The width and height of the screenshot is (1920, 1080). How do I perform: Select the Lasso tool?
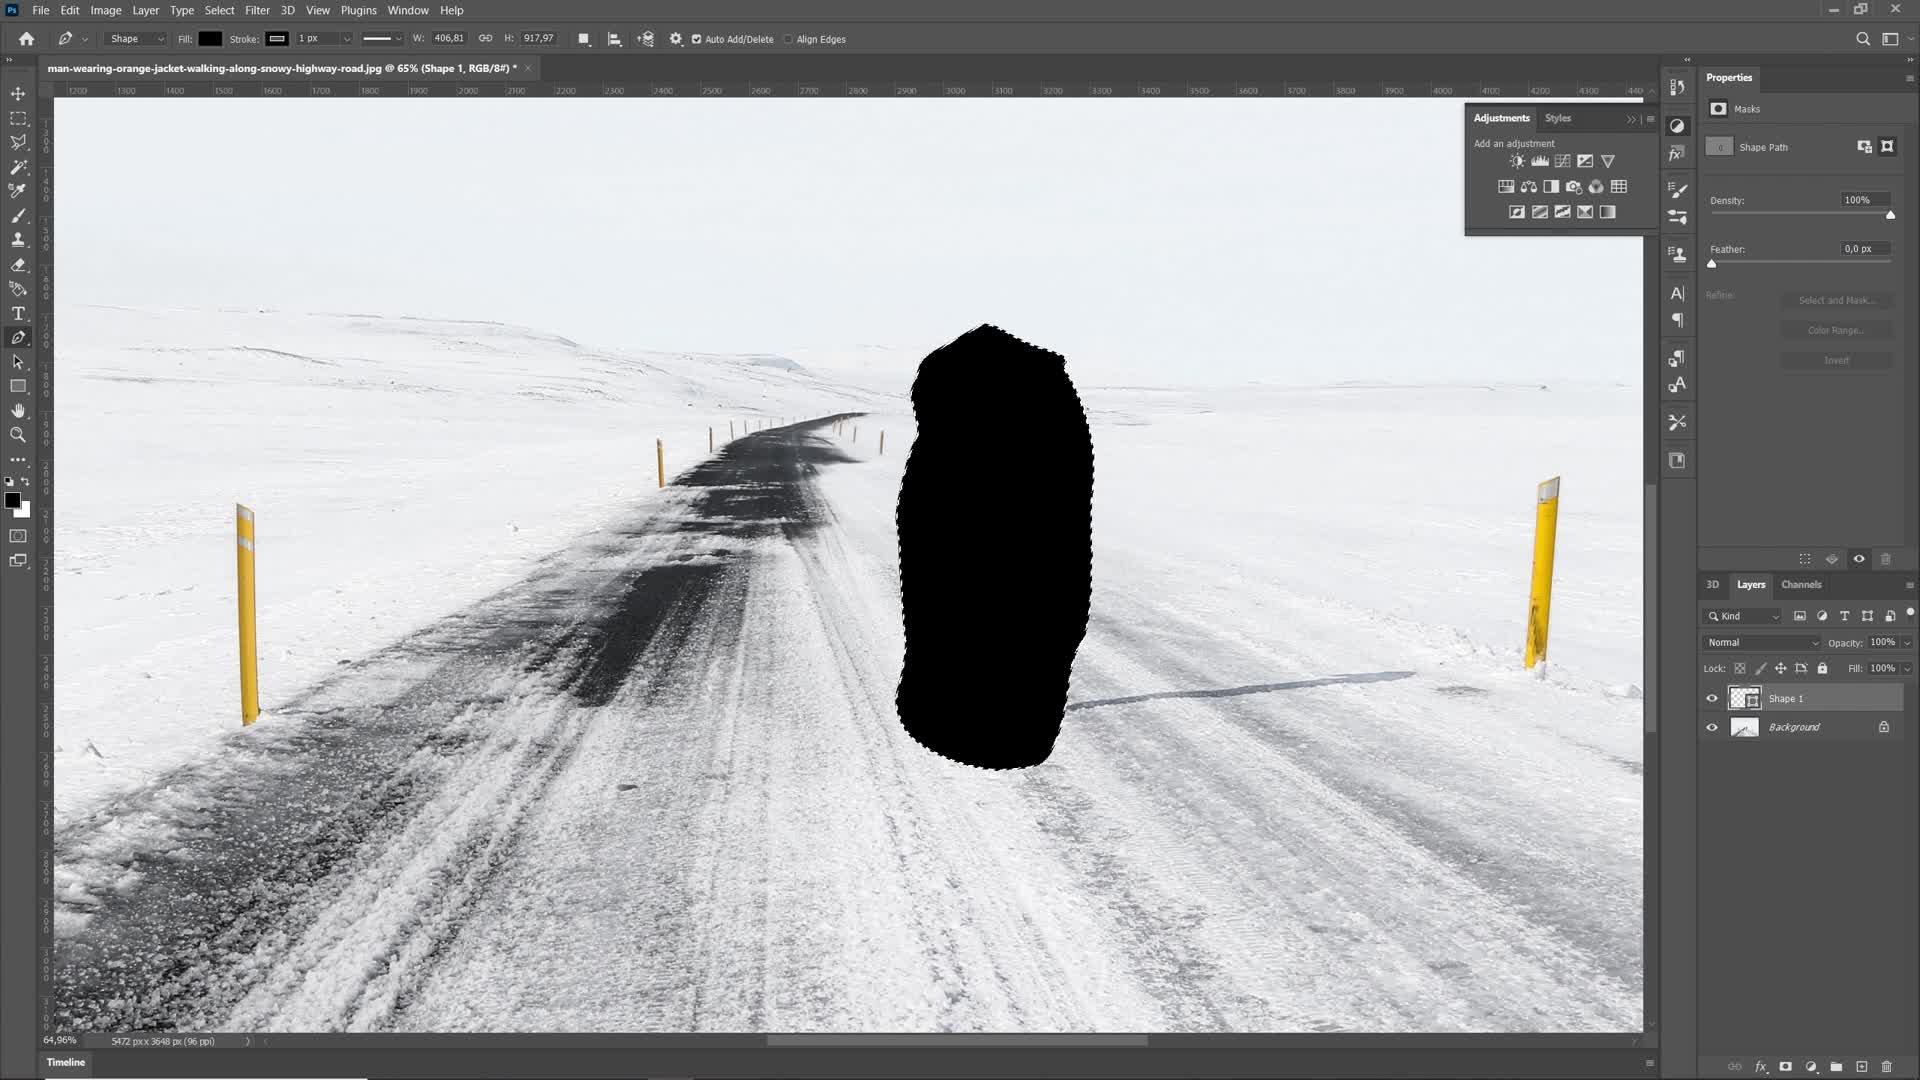tap(18, 142)
